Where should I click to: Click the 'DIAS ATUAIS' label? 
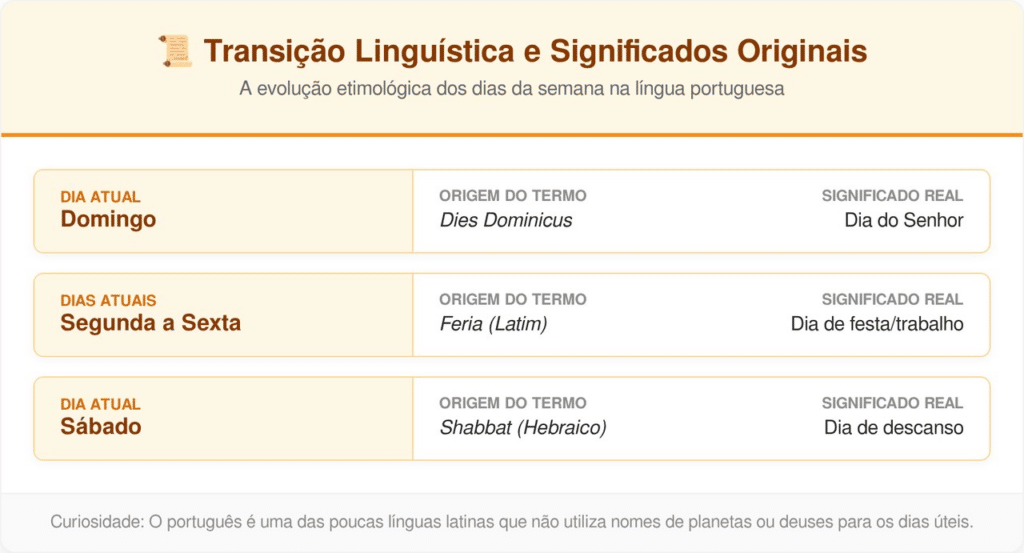pyautogui.click(x=108, y=300)
